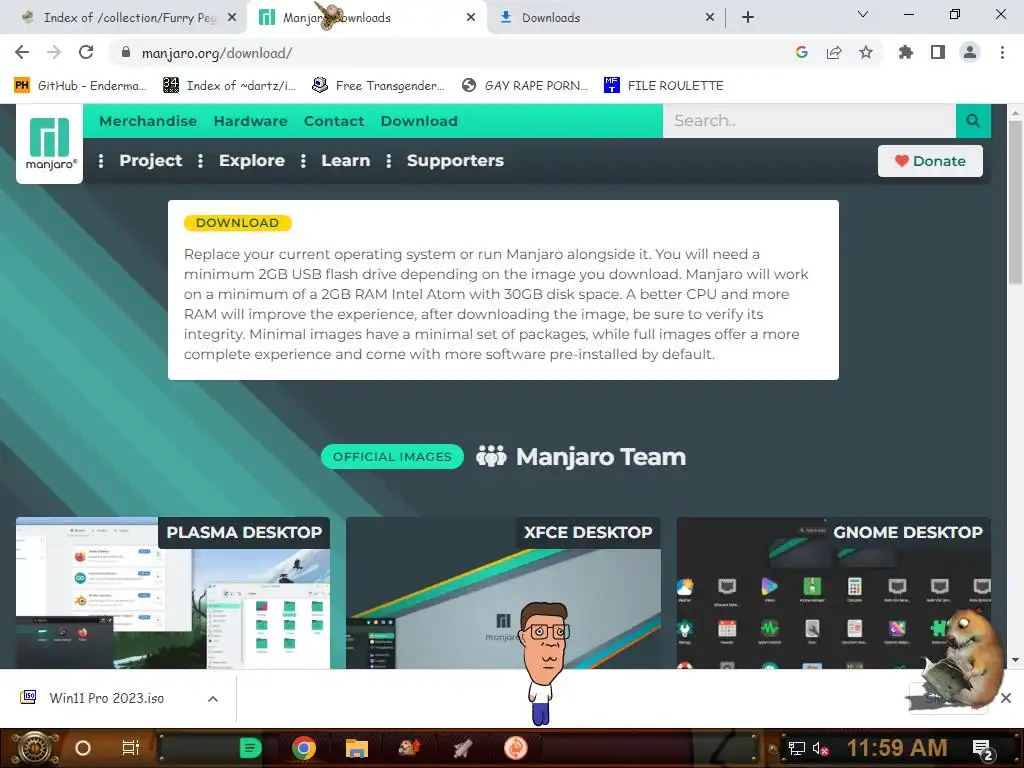Open a new browser tab
Screen dimensions: 1024x768
click(748, 18)
